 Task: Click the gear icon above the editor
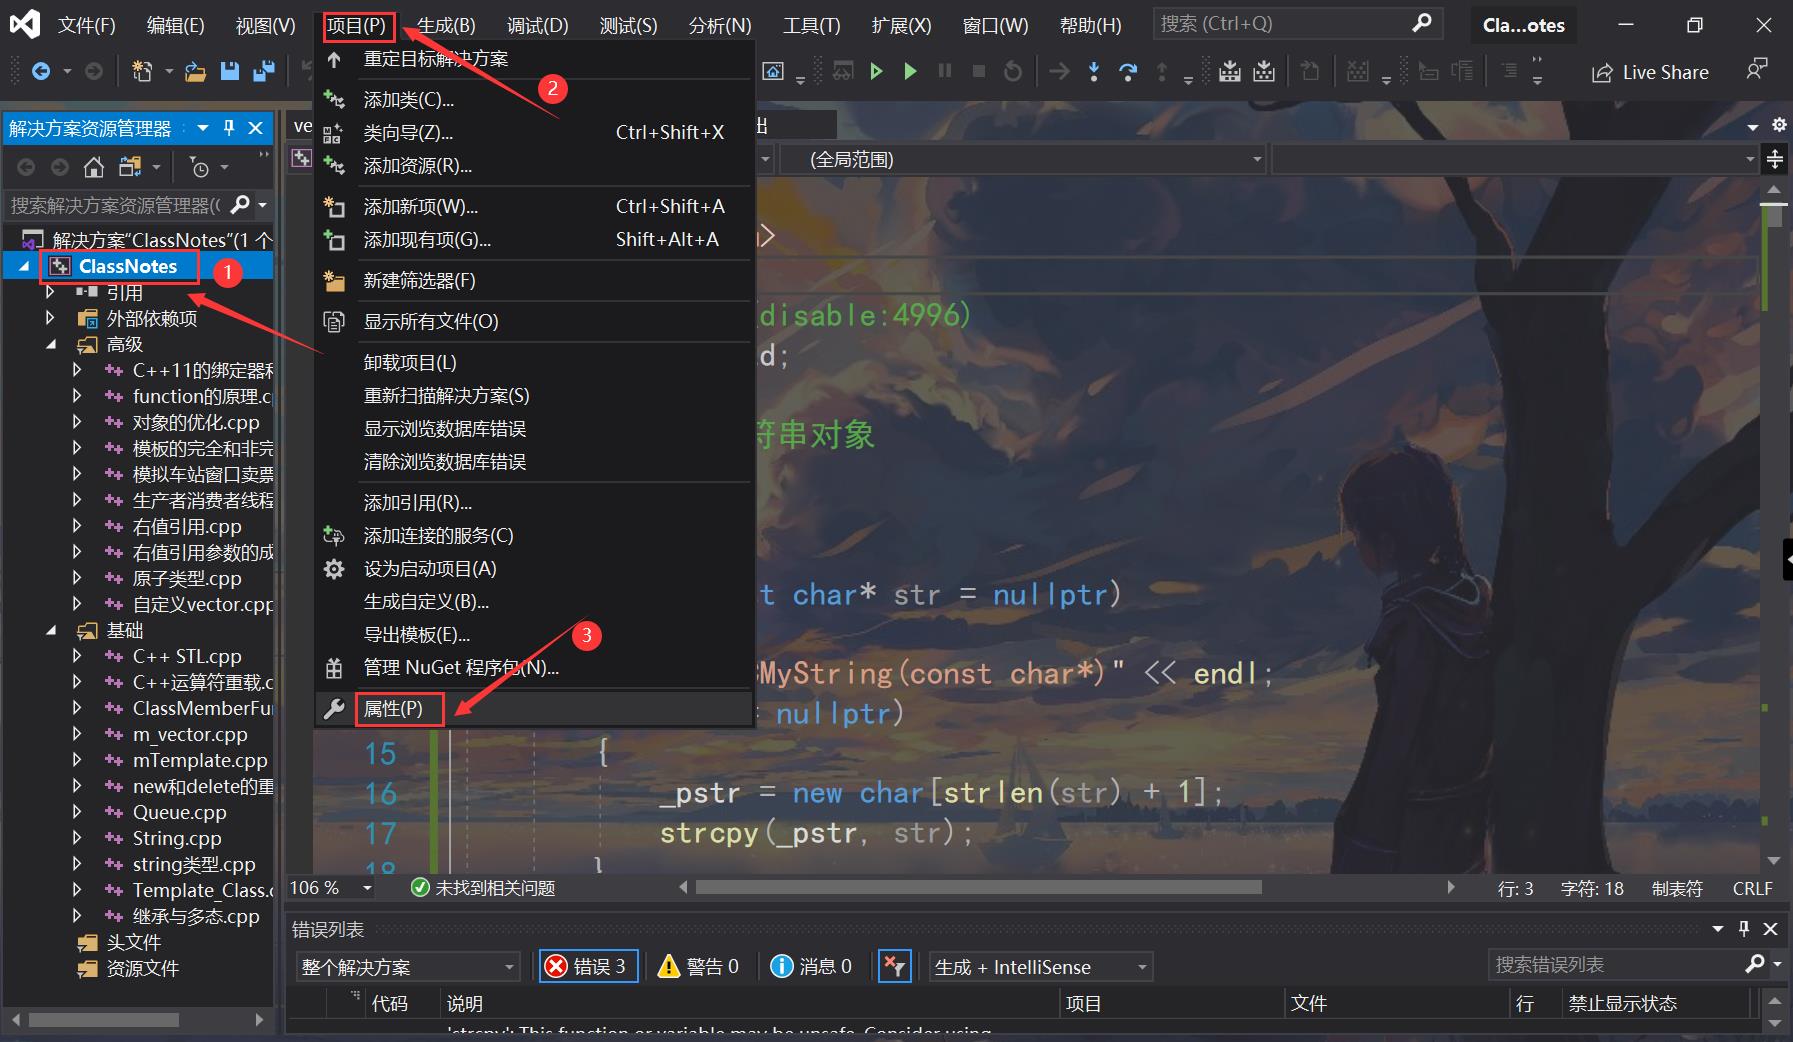[1779, 125]
